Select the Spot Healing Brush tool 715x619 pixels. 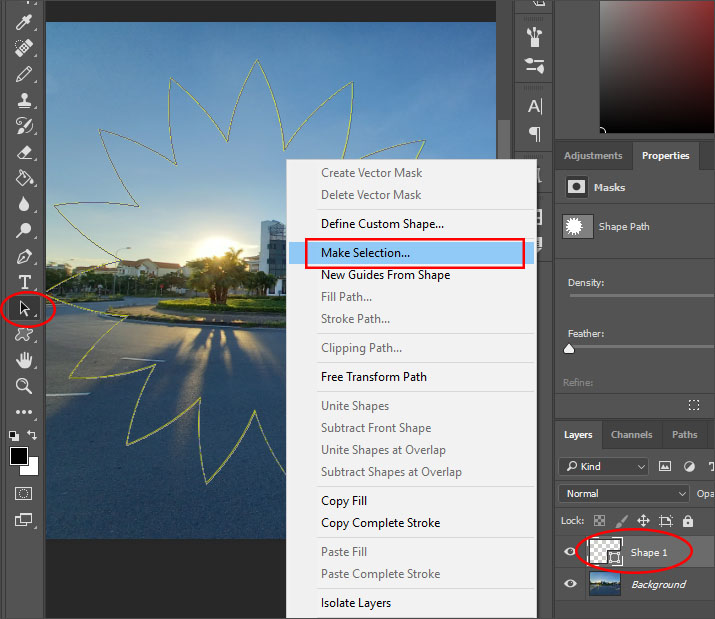point(24,47)
